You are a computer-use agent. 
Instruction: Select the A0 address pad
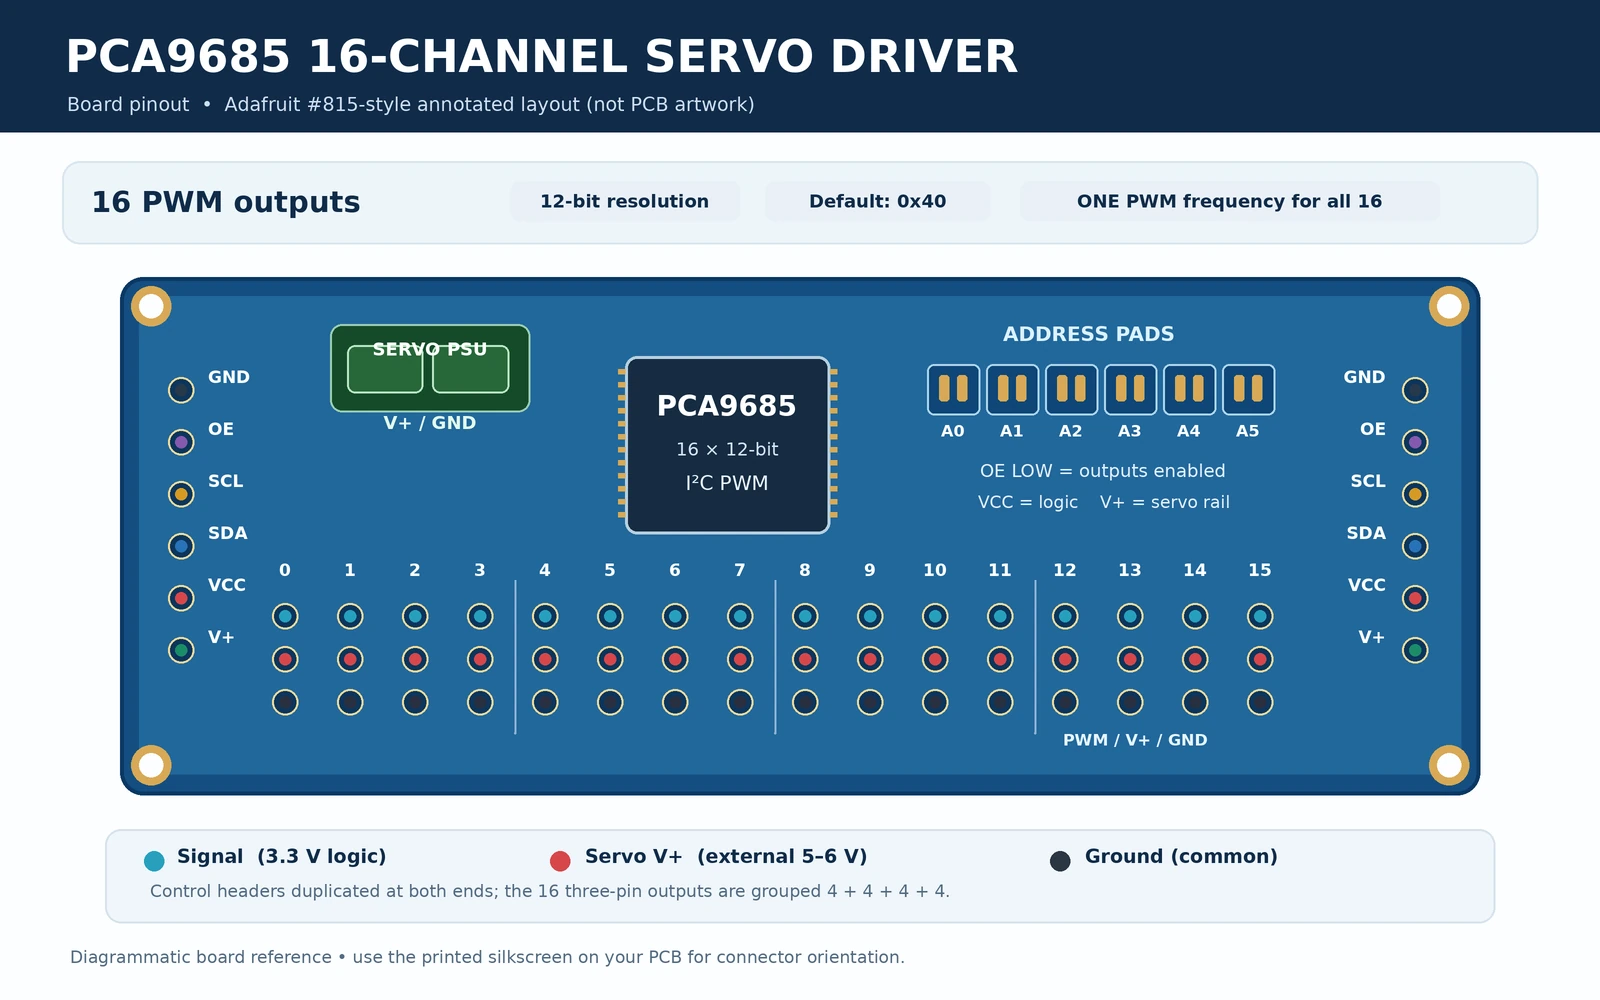[x=953, y=389]
